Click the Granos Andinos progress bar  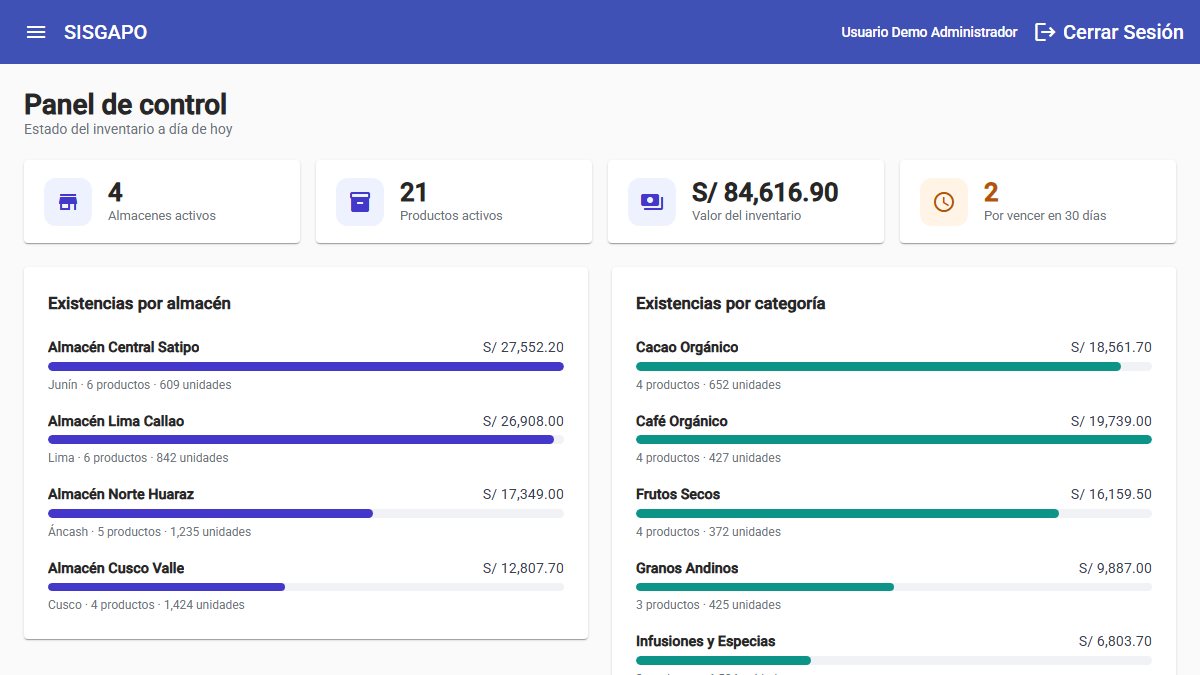click(x=894, y=587)
